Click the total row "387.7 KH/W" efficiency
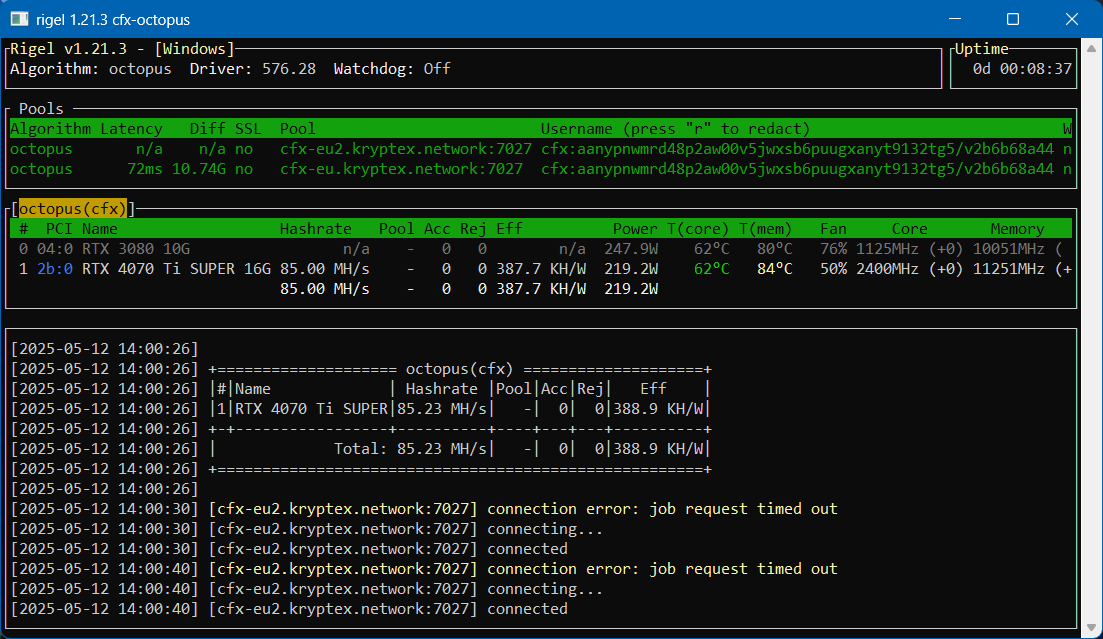The image size is (1103, 639). click(x=541, y=289)
